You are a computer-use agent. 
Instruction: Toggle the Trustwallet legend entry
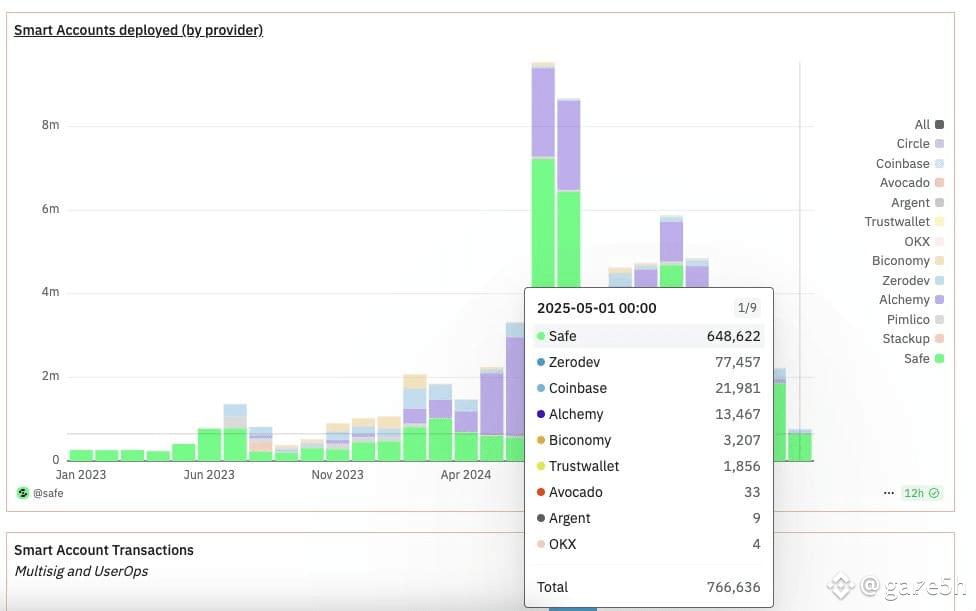[x=904, y=222]
